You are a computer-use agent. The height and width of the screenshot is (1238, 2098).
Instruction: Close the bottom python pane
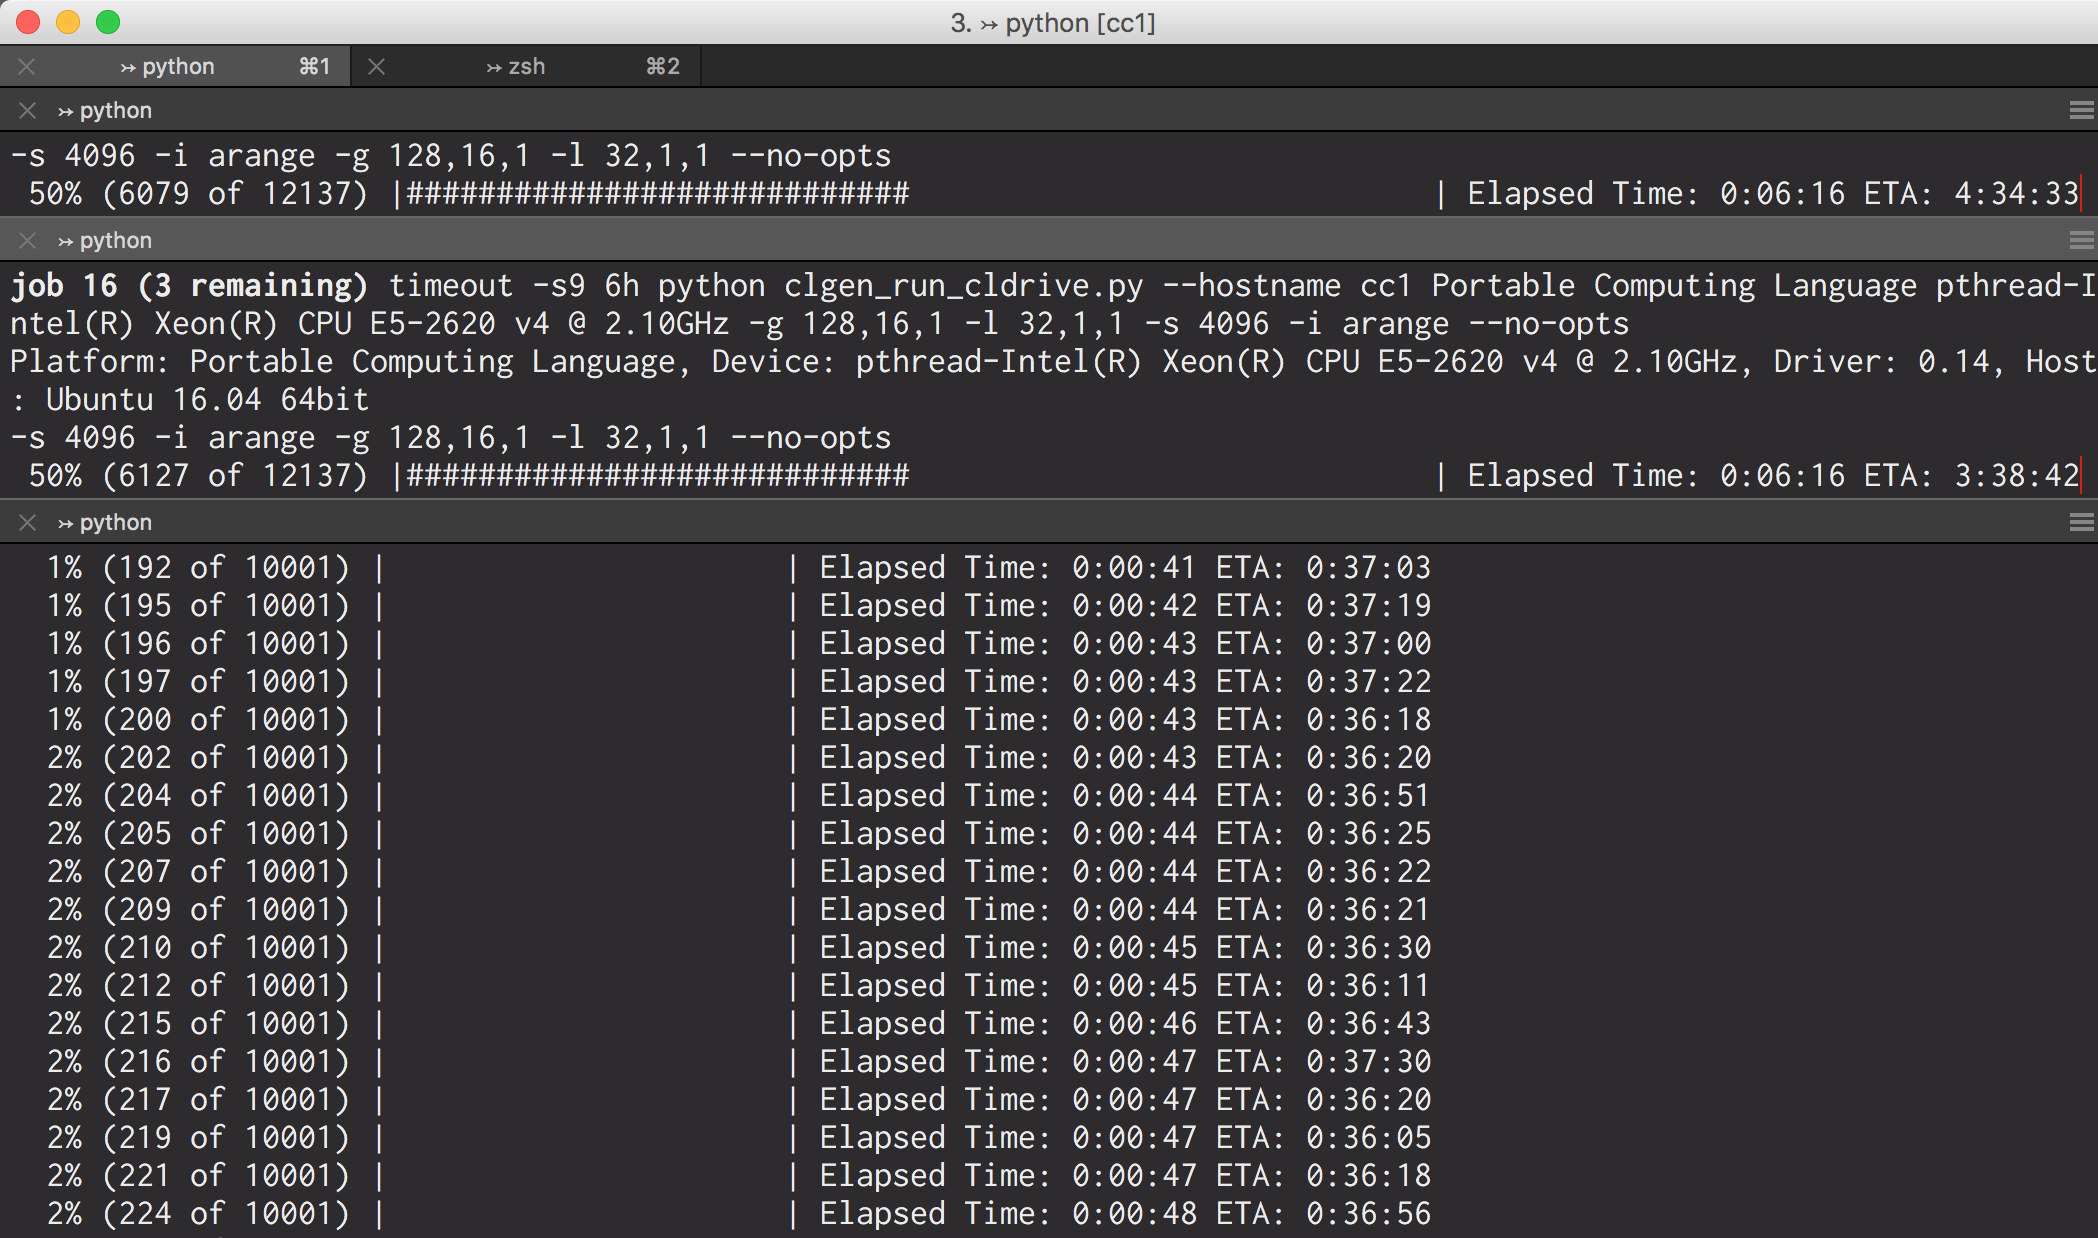(27, 522)
